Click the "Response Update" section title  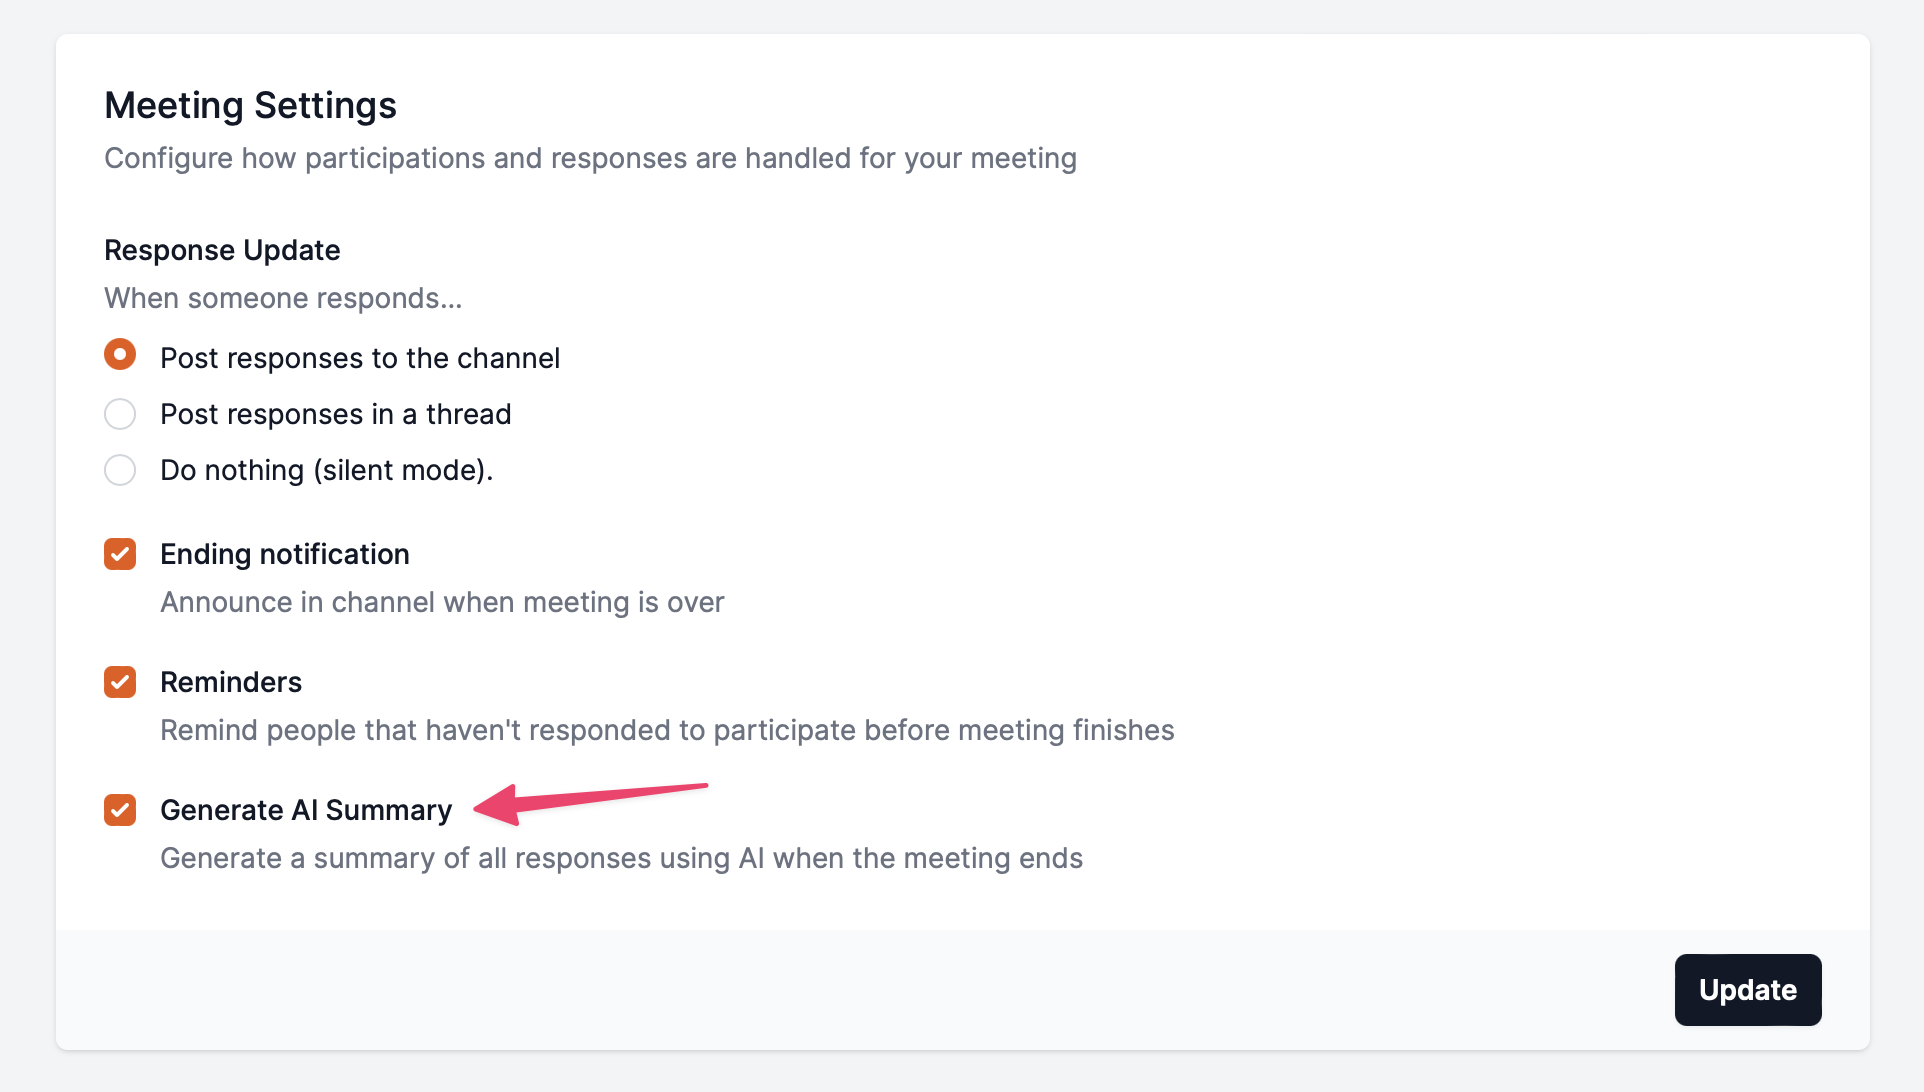pos(222,250)
